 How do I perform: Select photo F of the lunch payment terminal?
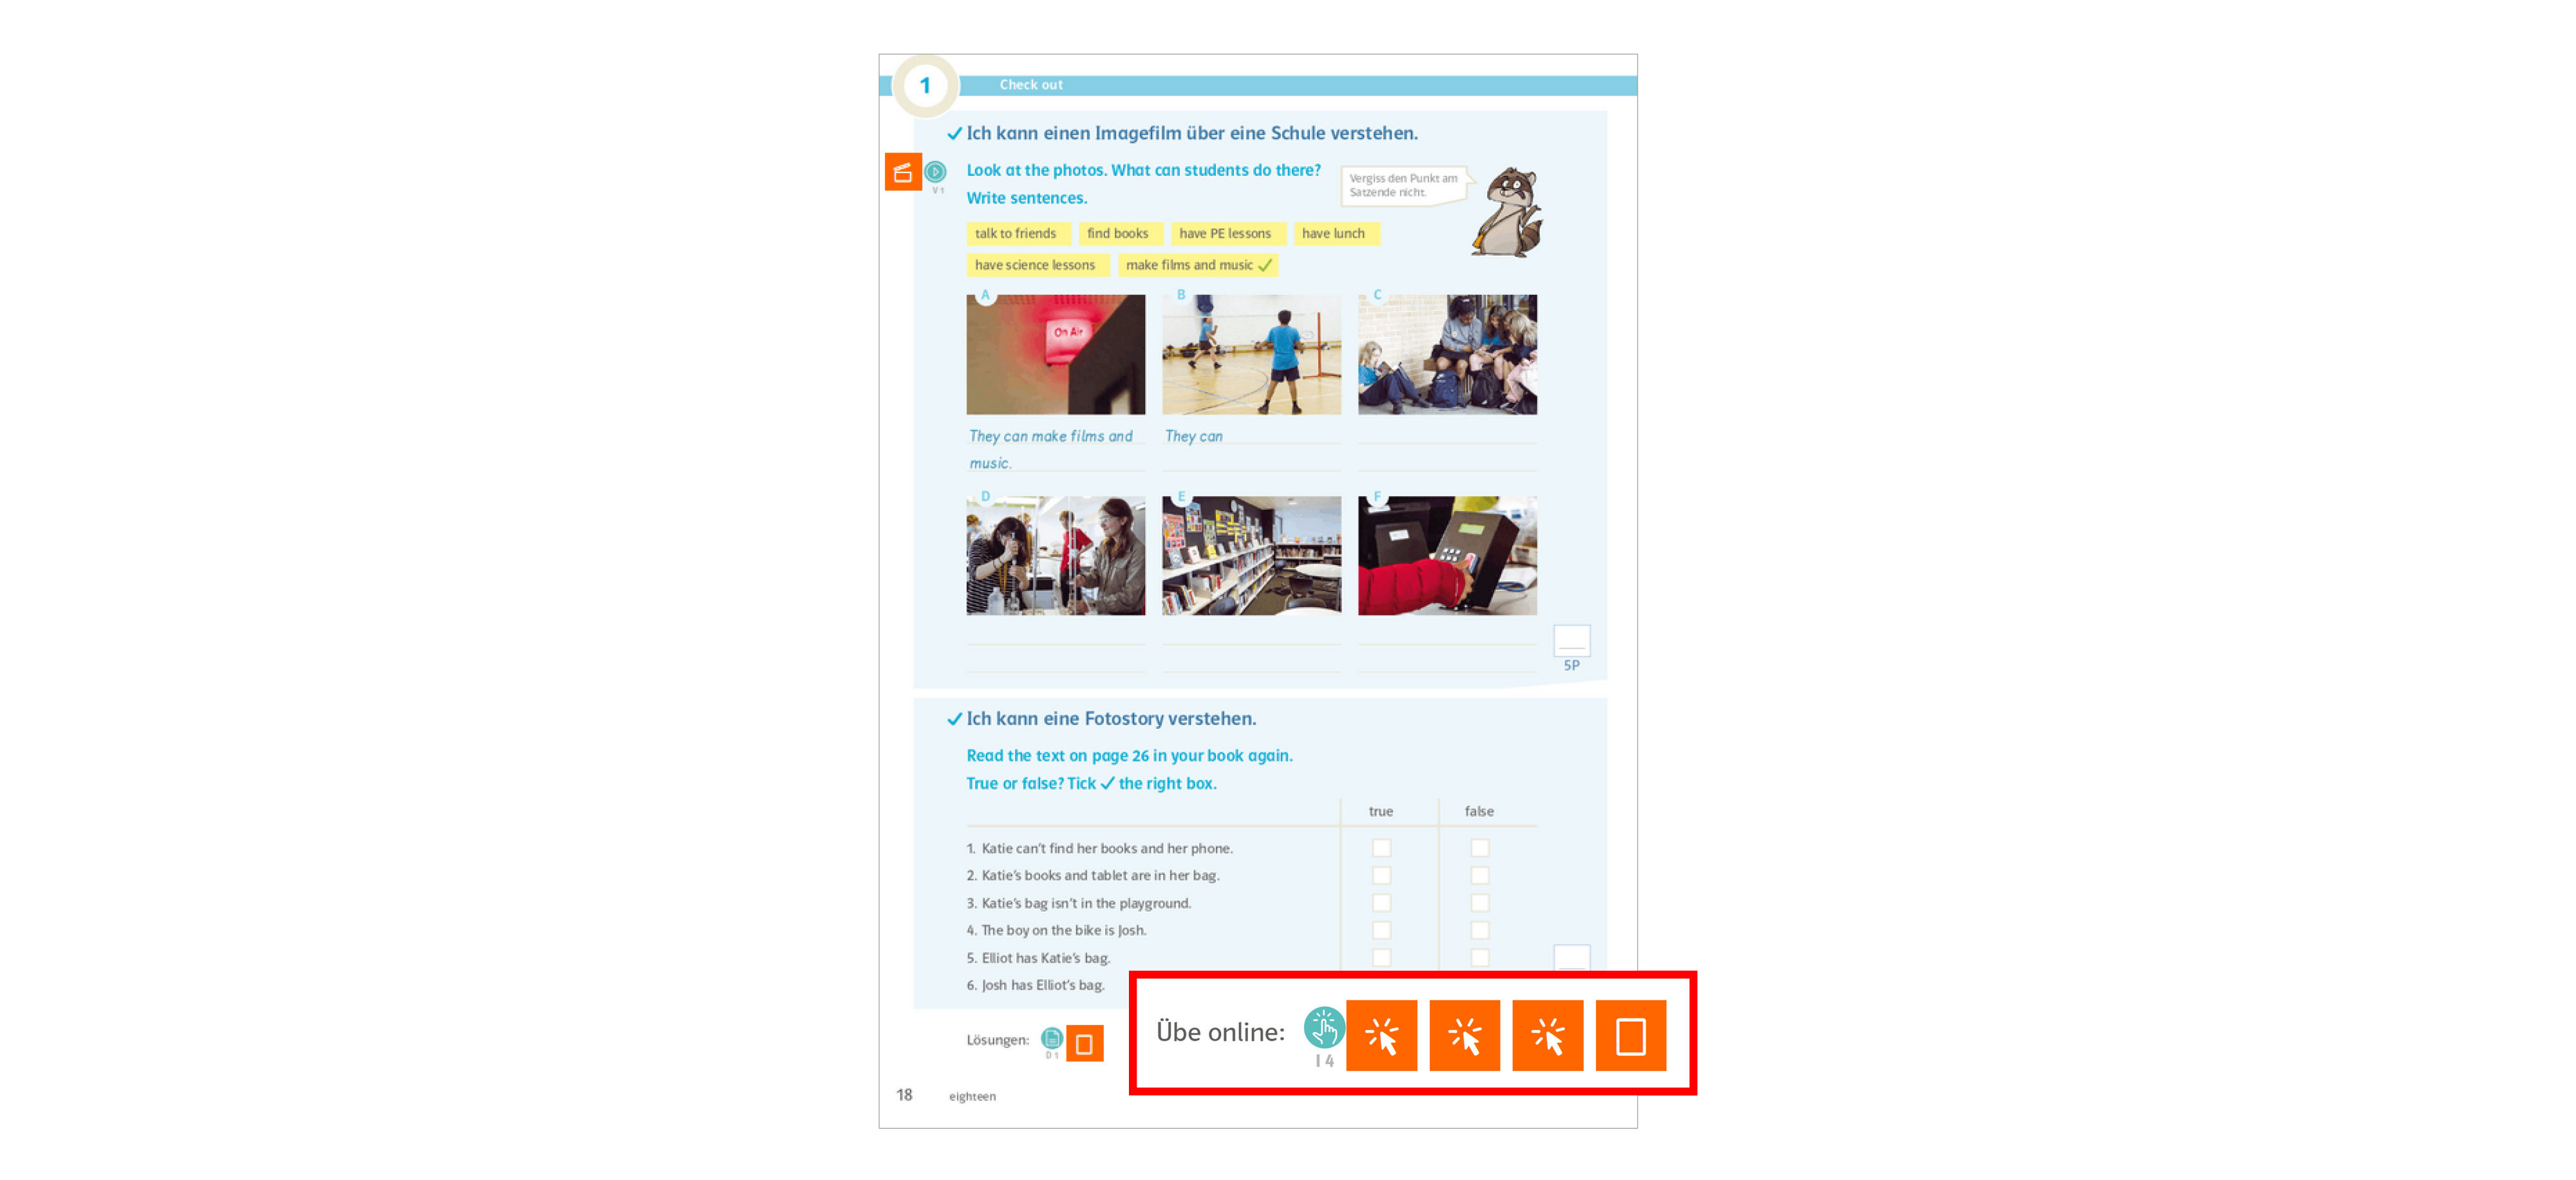click(x=1447, y=555)
